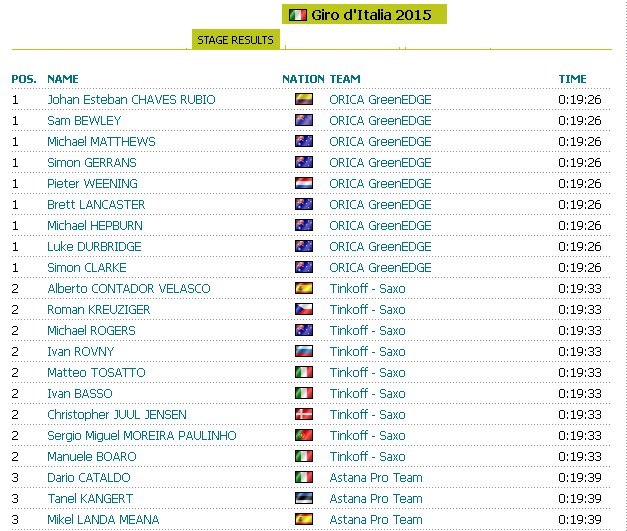
Task: Click the Spanish flag beside Mikel Landa
Action: pyautogui.click(x=304, y=519)
